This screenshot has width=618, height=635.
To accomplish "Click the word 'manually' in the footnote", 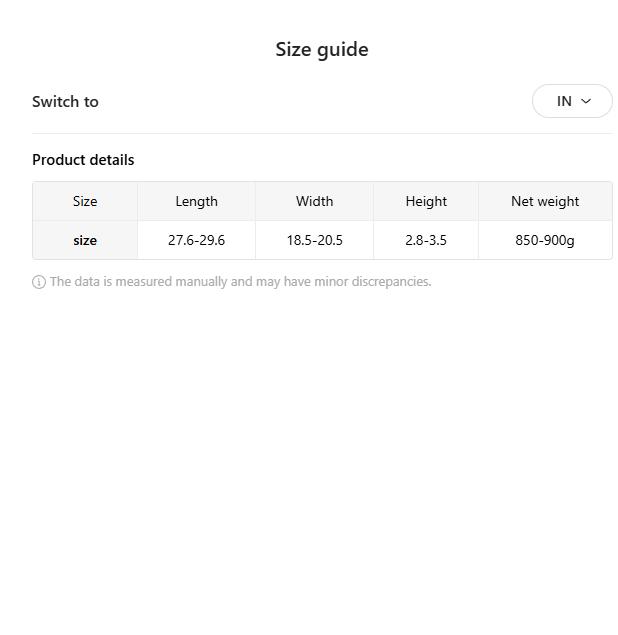I will click(198, 282).
